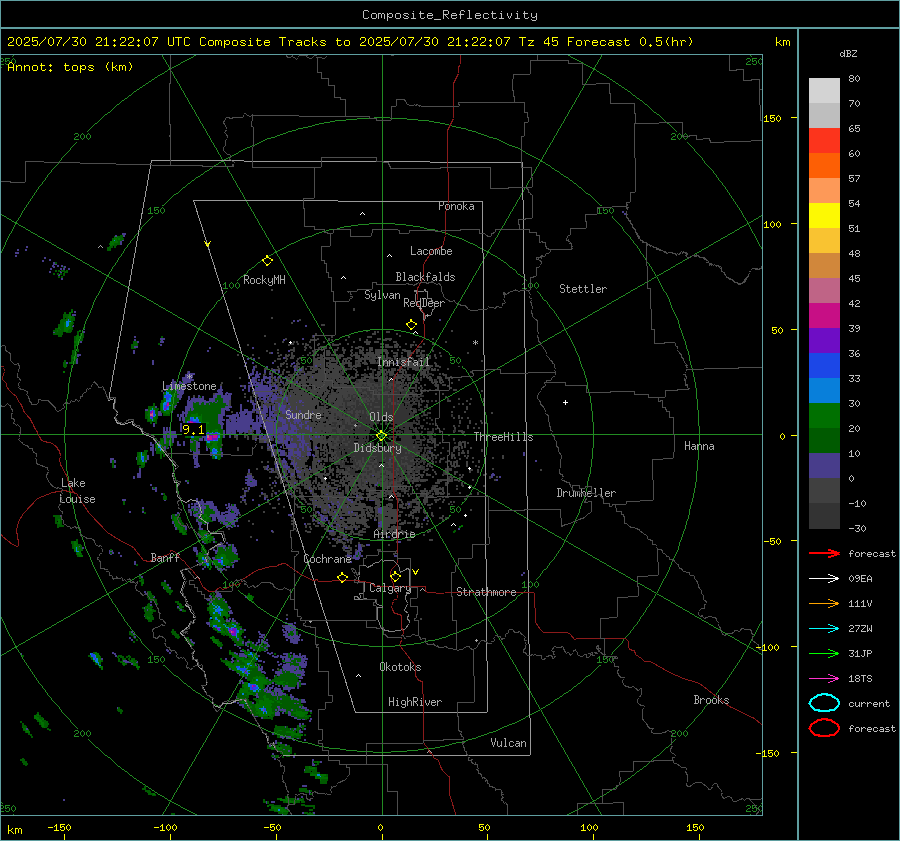Click the slate purple 10-0 dBZ swatch
The width and height of the screenshot is (900, 841).
click(824, 466)
